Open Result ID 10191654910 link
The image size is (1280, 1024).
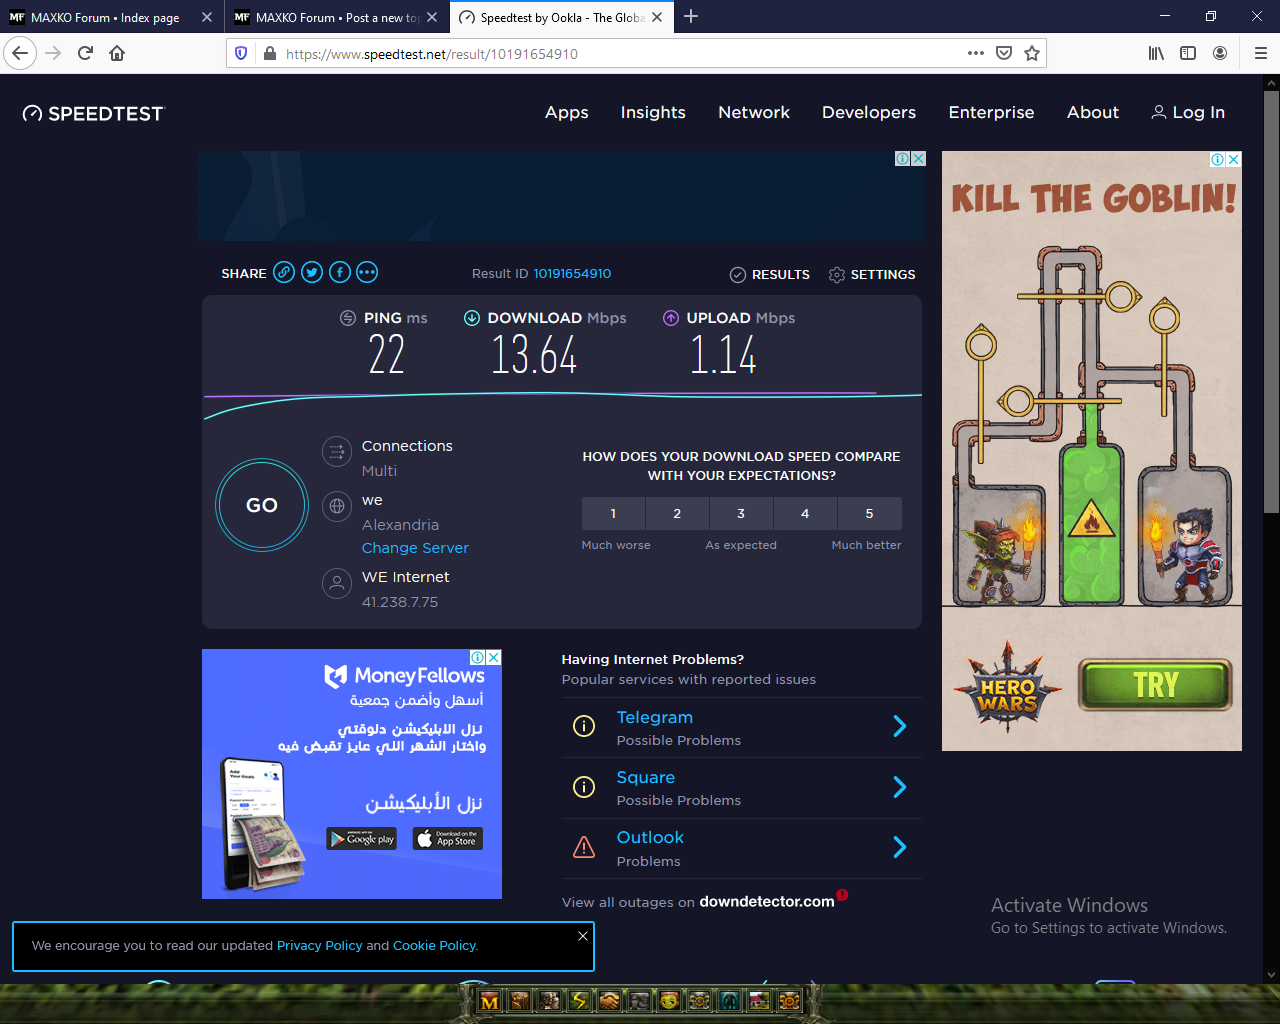tap(572, 273)
